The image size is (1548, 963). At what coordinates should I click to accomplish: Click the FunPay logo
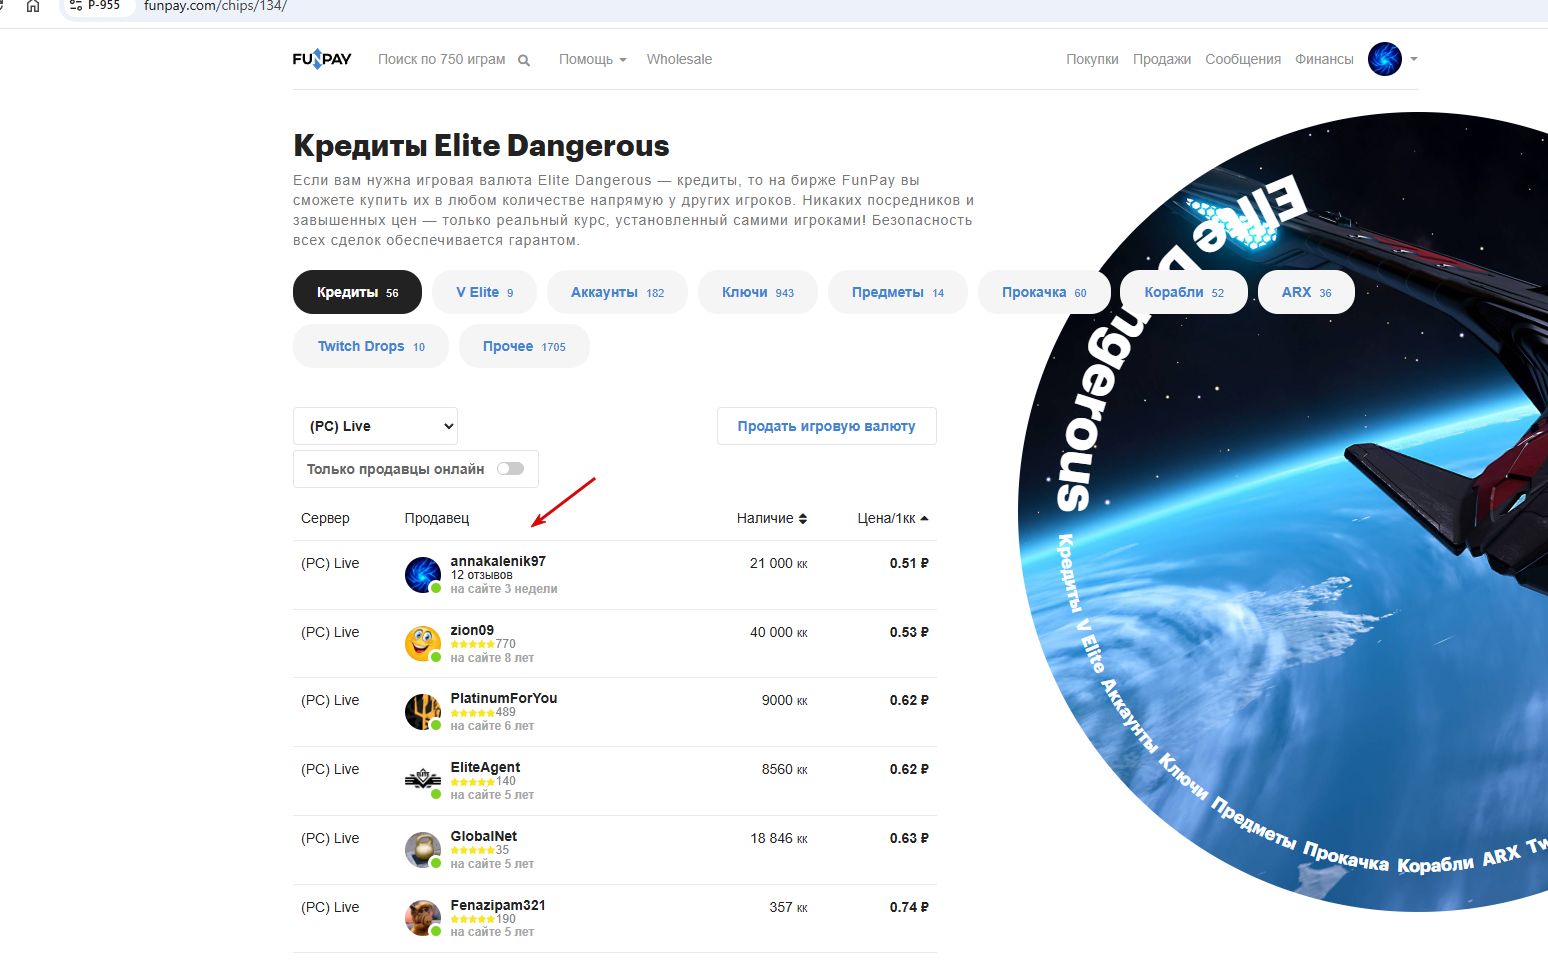322,59
